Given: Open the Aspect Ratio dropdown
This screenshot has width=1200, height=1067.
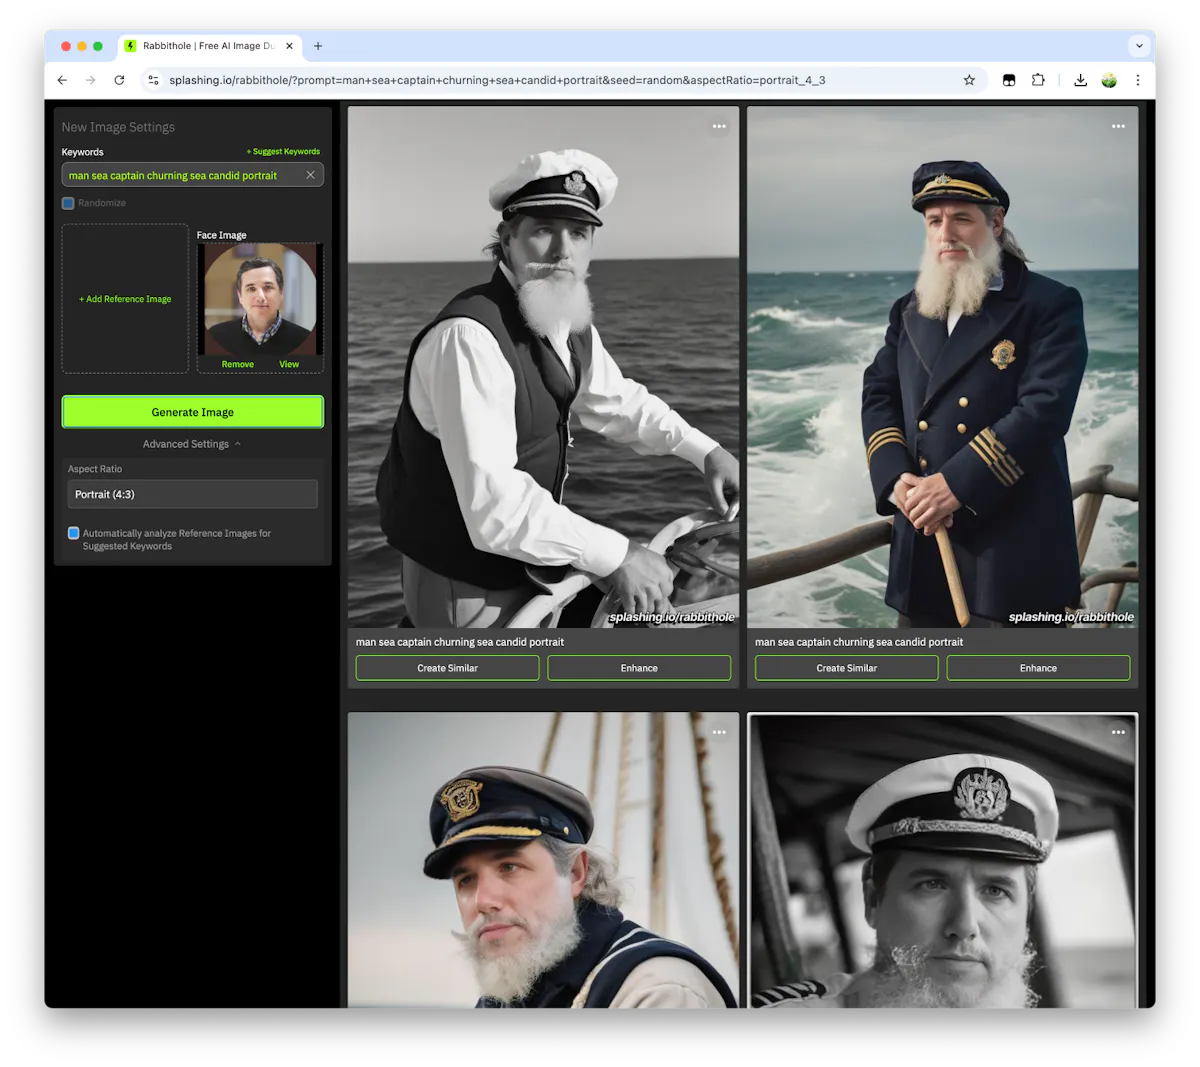Looking at the screenshot, I should click(x=192, y=494).
